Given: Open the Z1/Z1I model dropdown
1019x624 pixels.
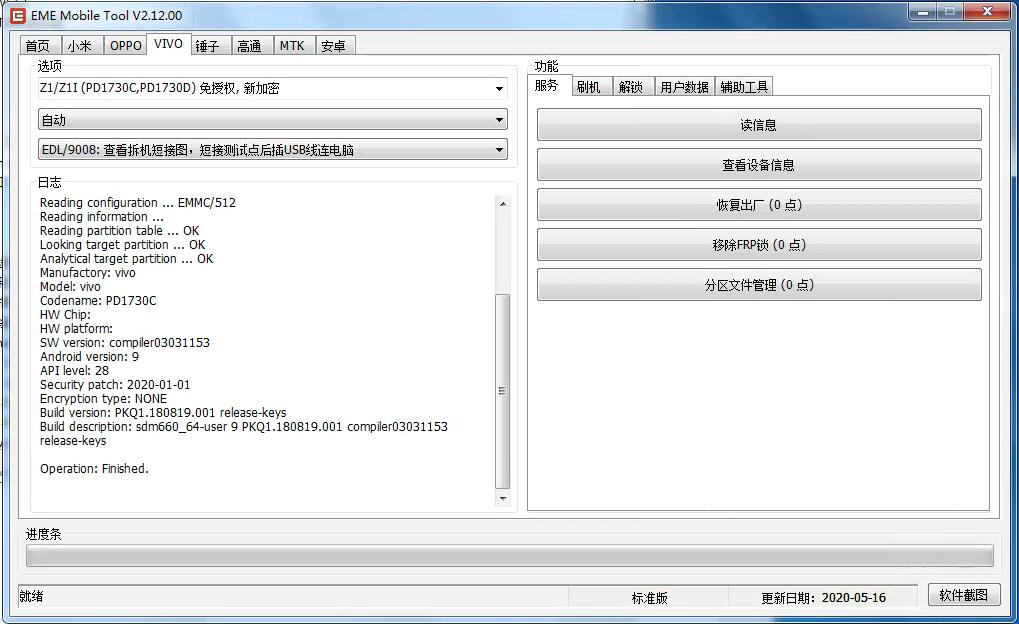Looking at the screenshot, I should pyautogui.click(x=272, y=88).
